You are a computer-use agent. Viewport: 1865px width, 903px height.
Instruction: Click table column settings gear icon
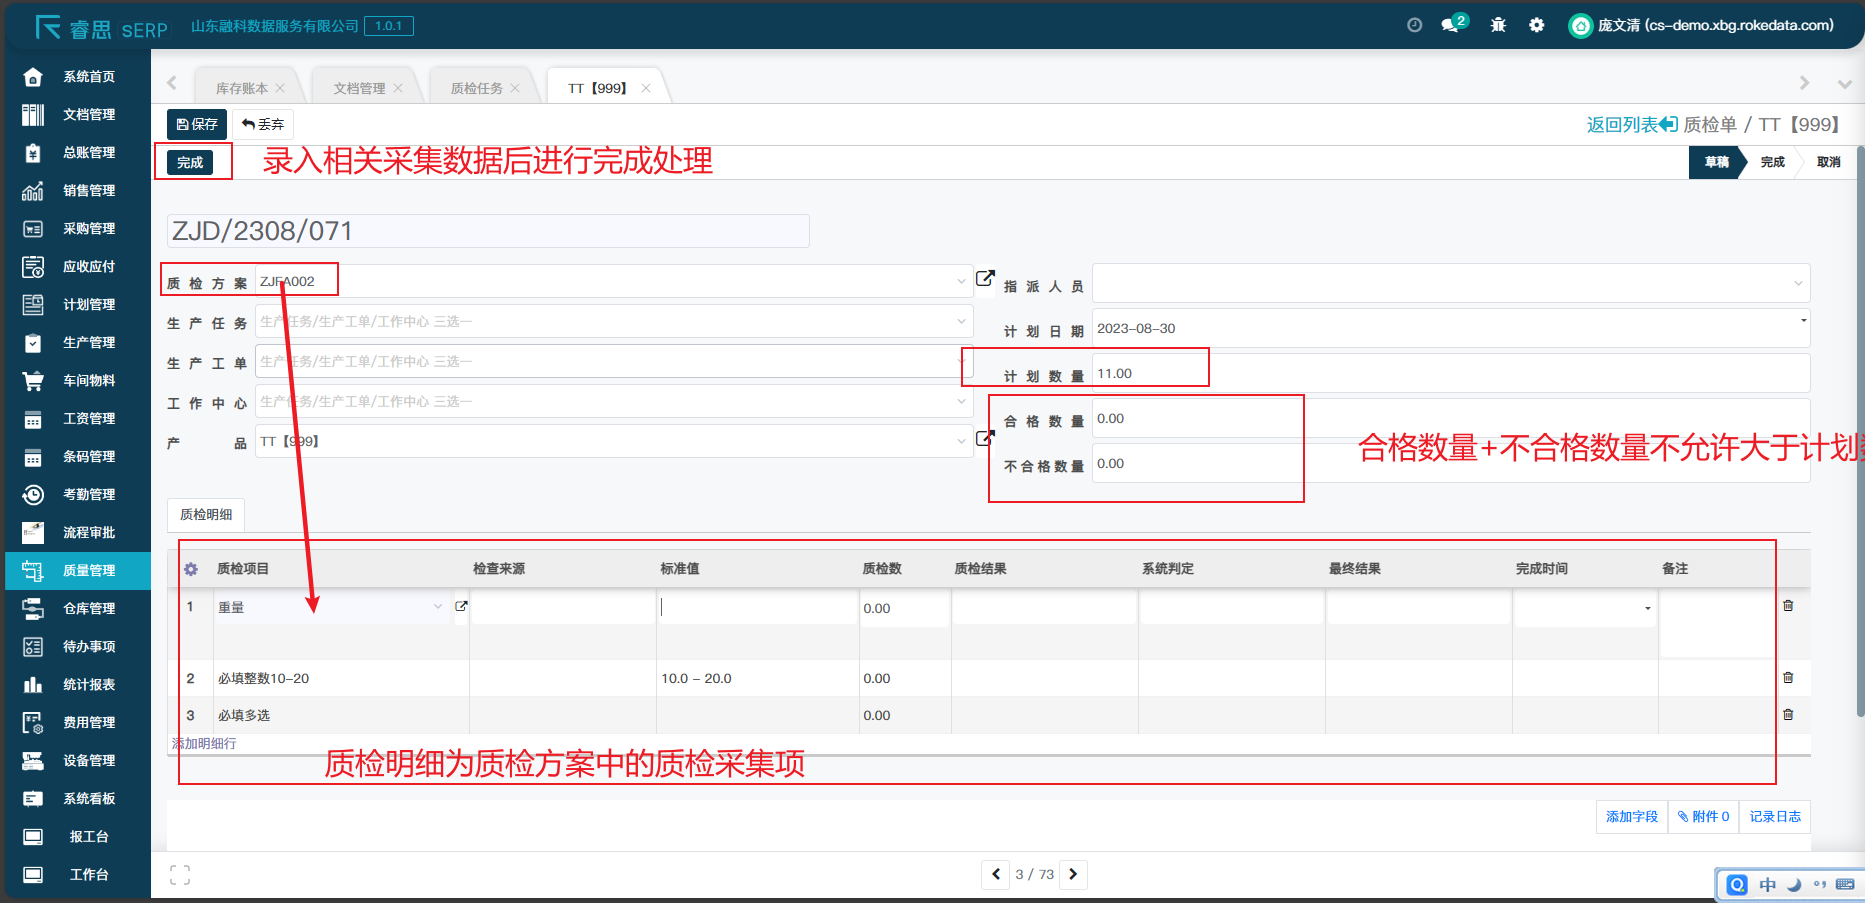191,569
